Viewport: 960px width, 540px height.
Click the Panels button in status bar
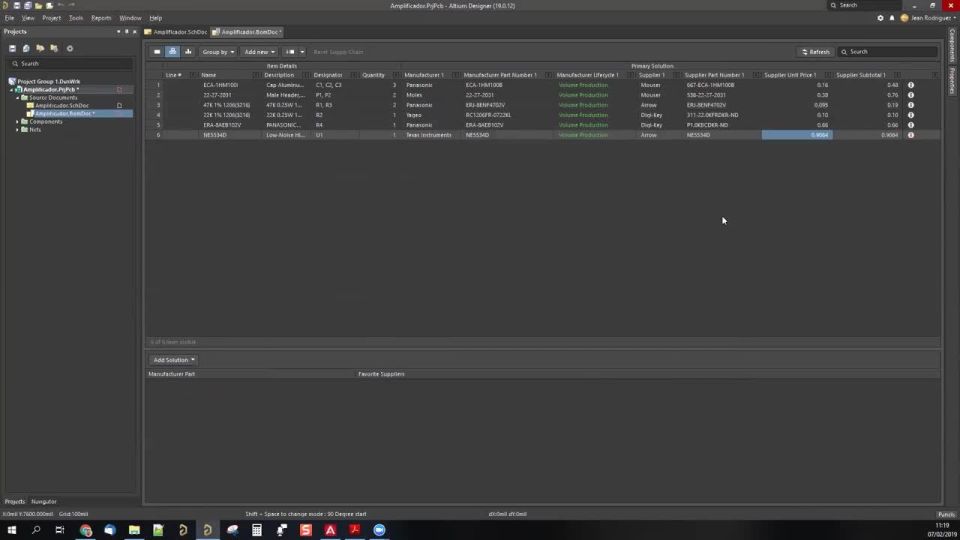946,514
